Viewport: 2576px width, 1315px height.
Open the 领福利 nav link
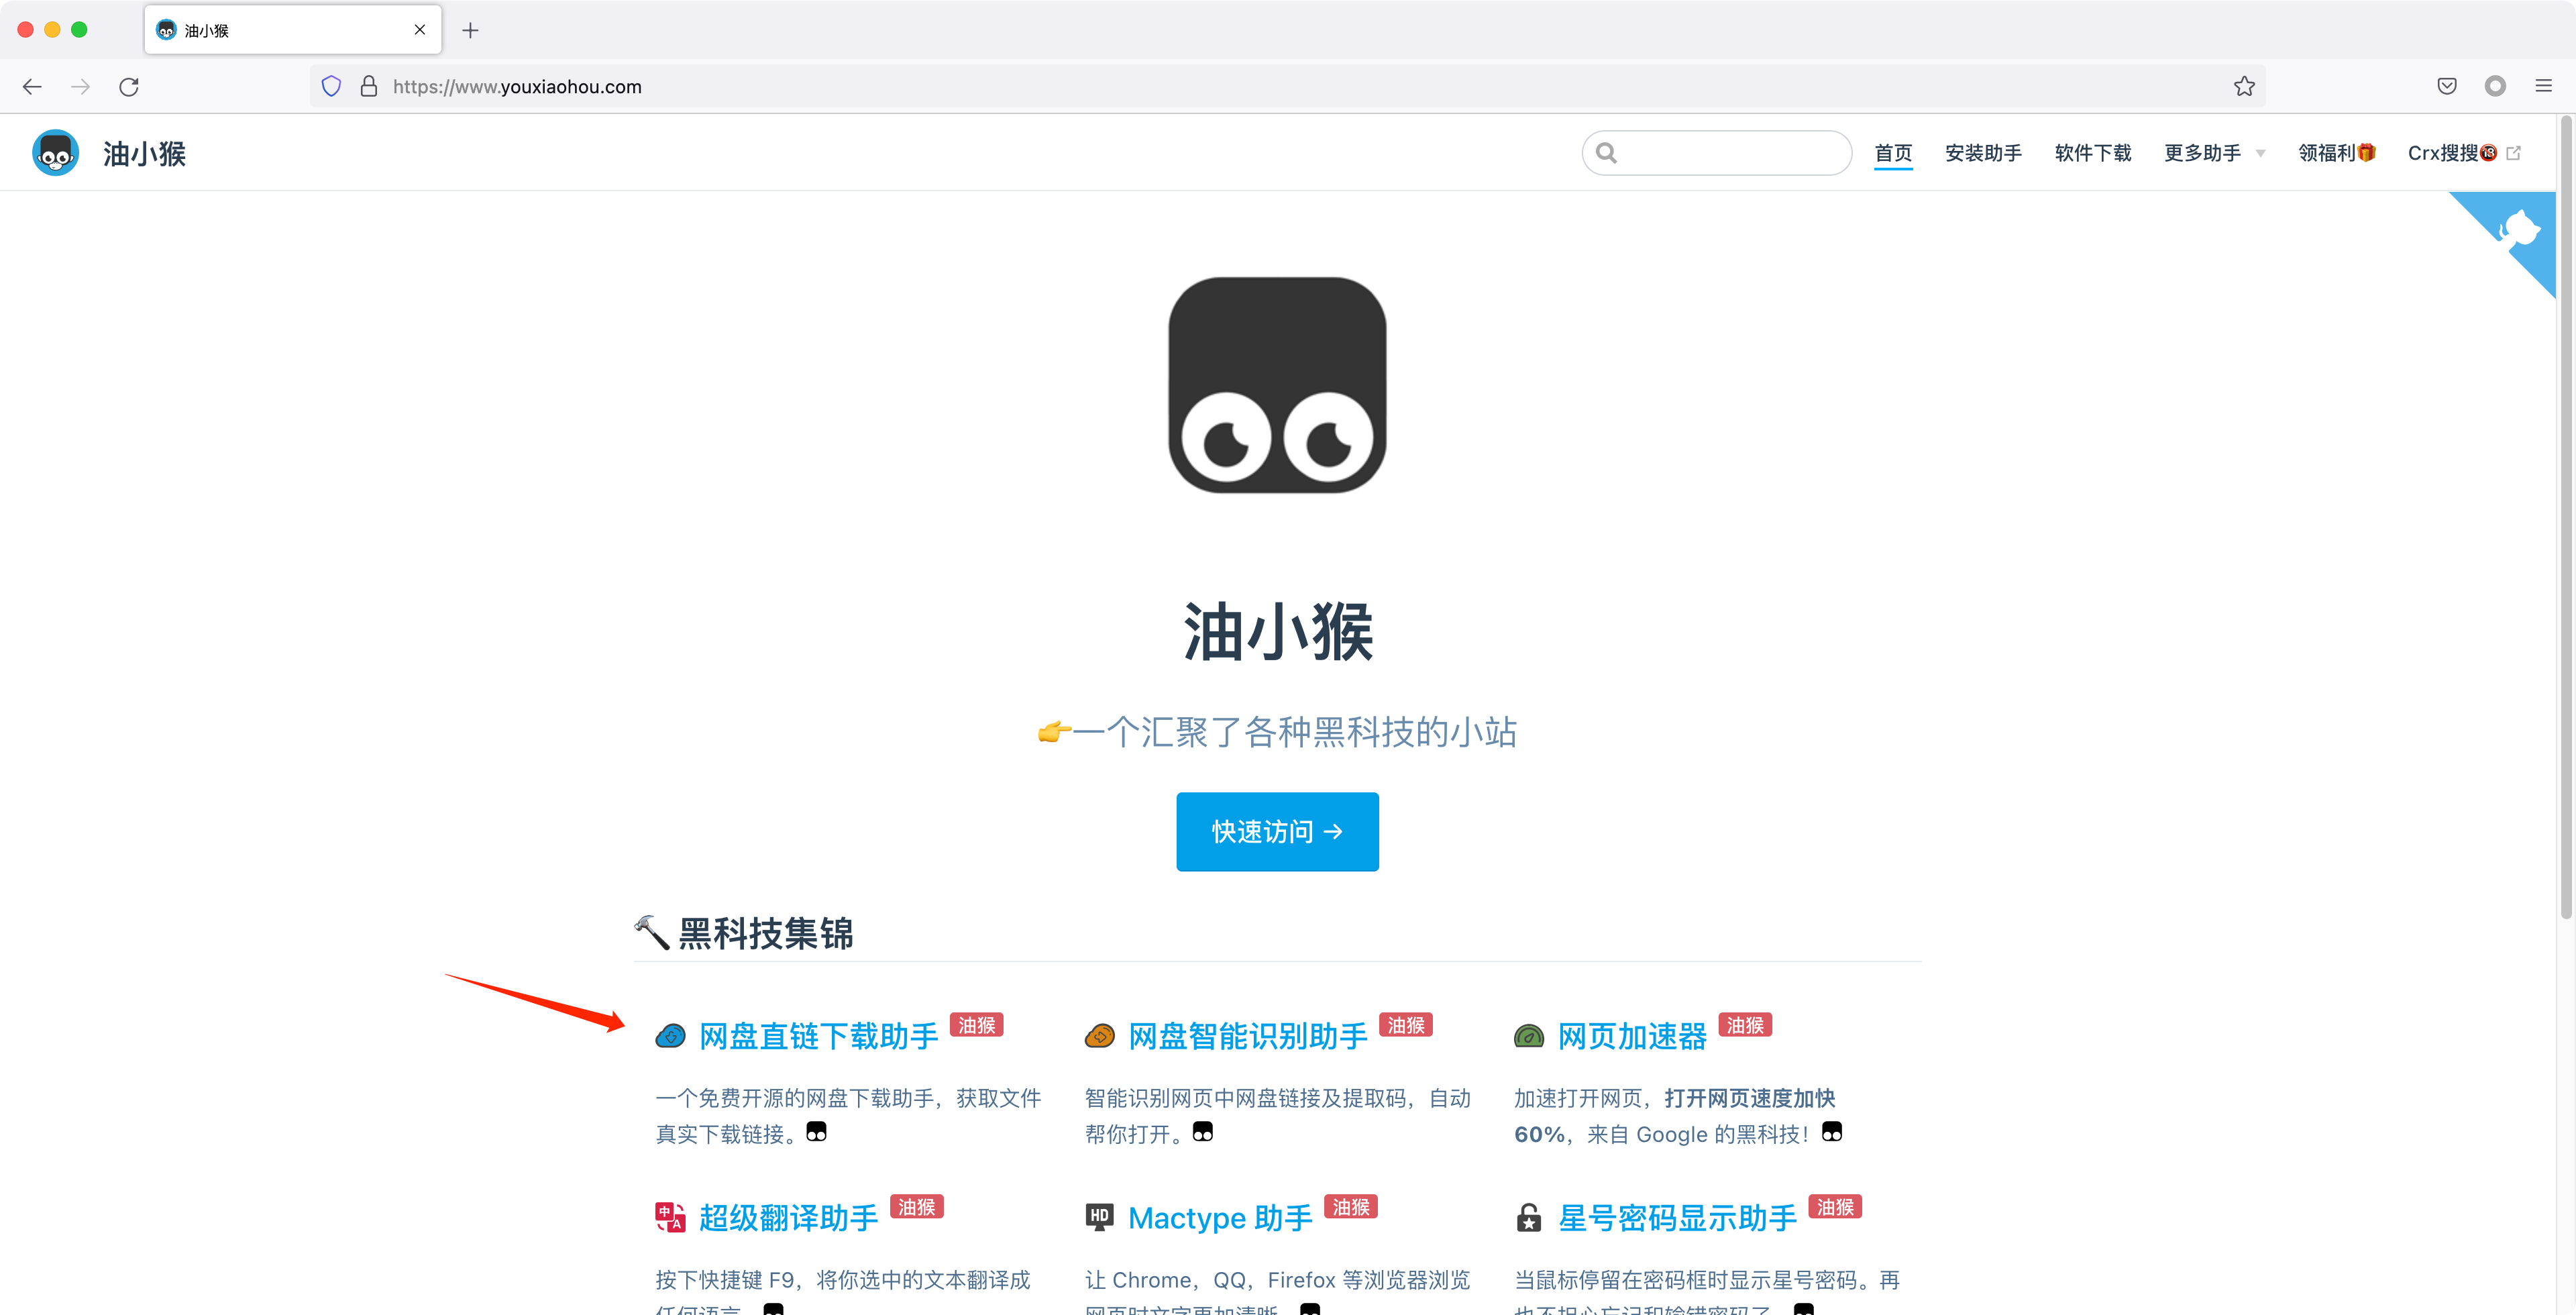2336,153
